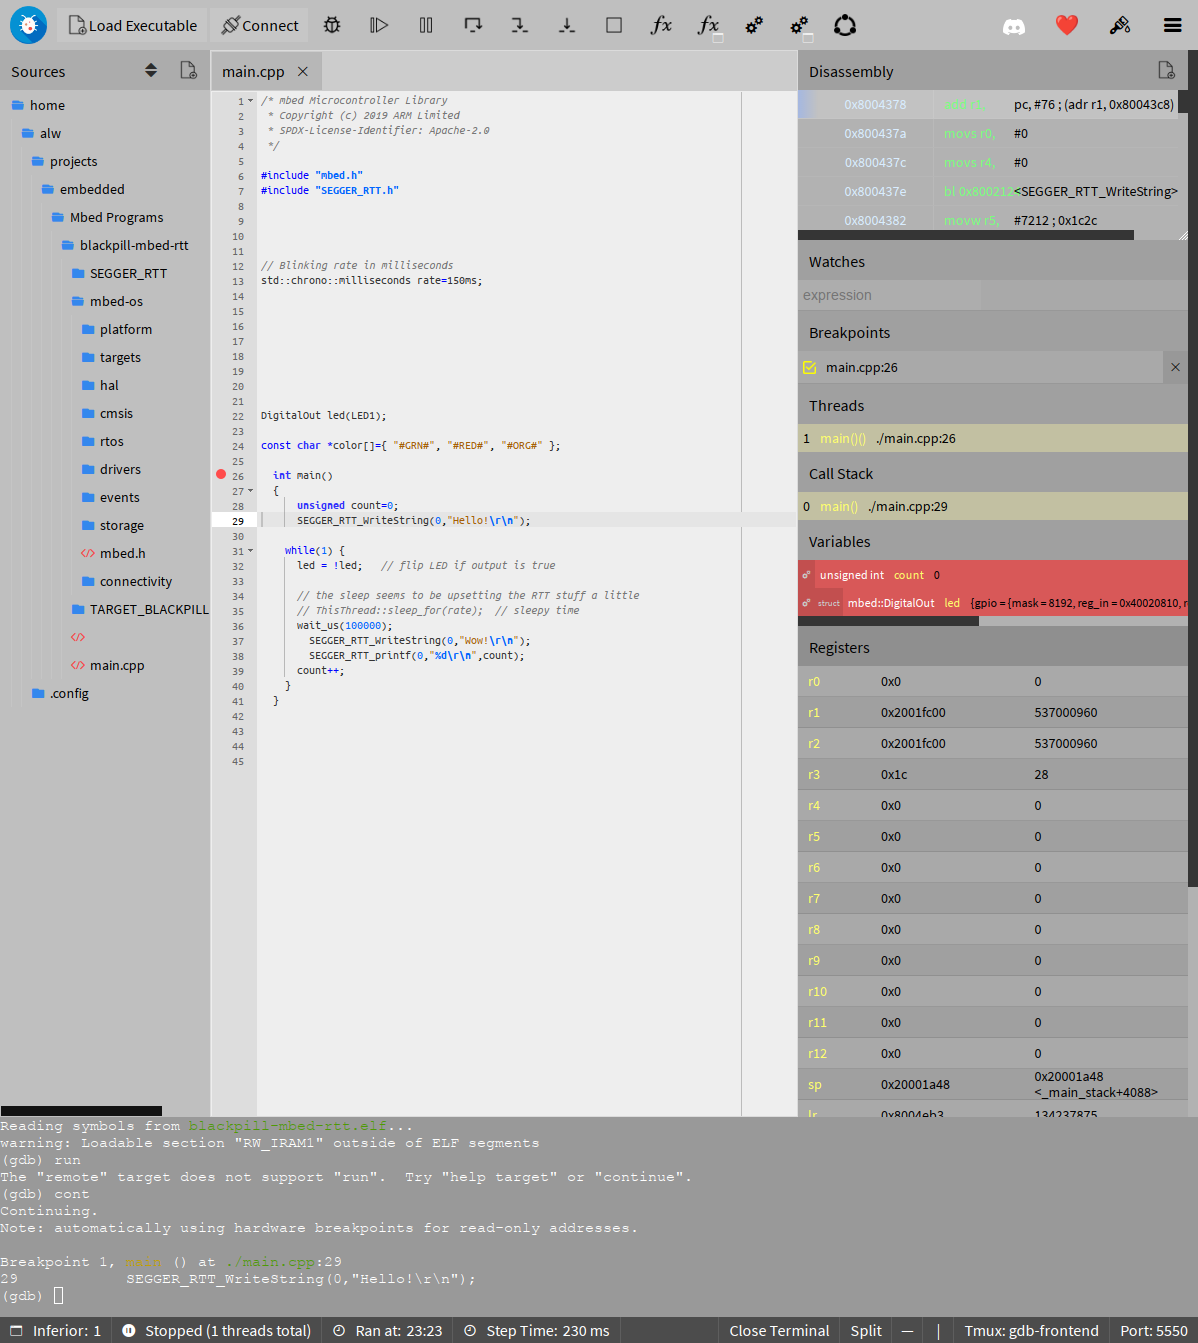Click the Watches expression input field
The height and width of the screenshot is (1343, 1198).
890,294
